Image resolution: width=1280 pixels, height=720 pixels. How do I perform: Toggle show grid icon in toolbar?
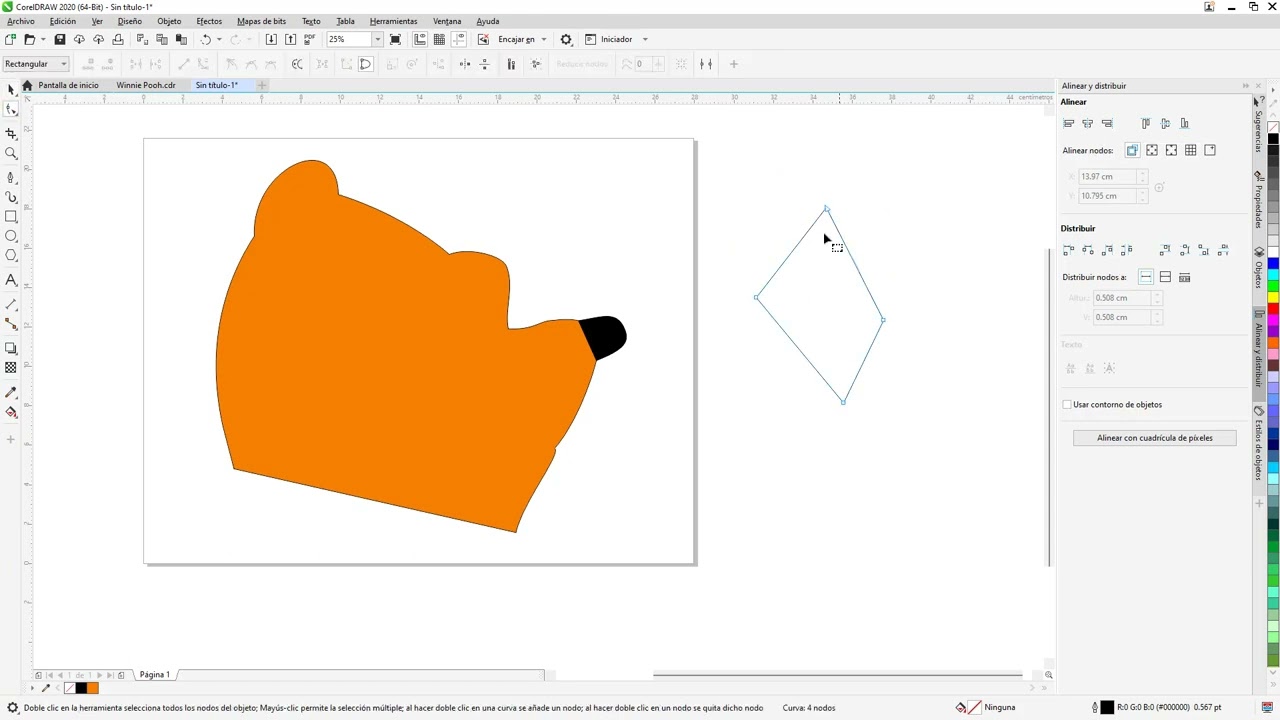pyautogui.click(x=439, y=39)
